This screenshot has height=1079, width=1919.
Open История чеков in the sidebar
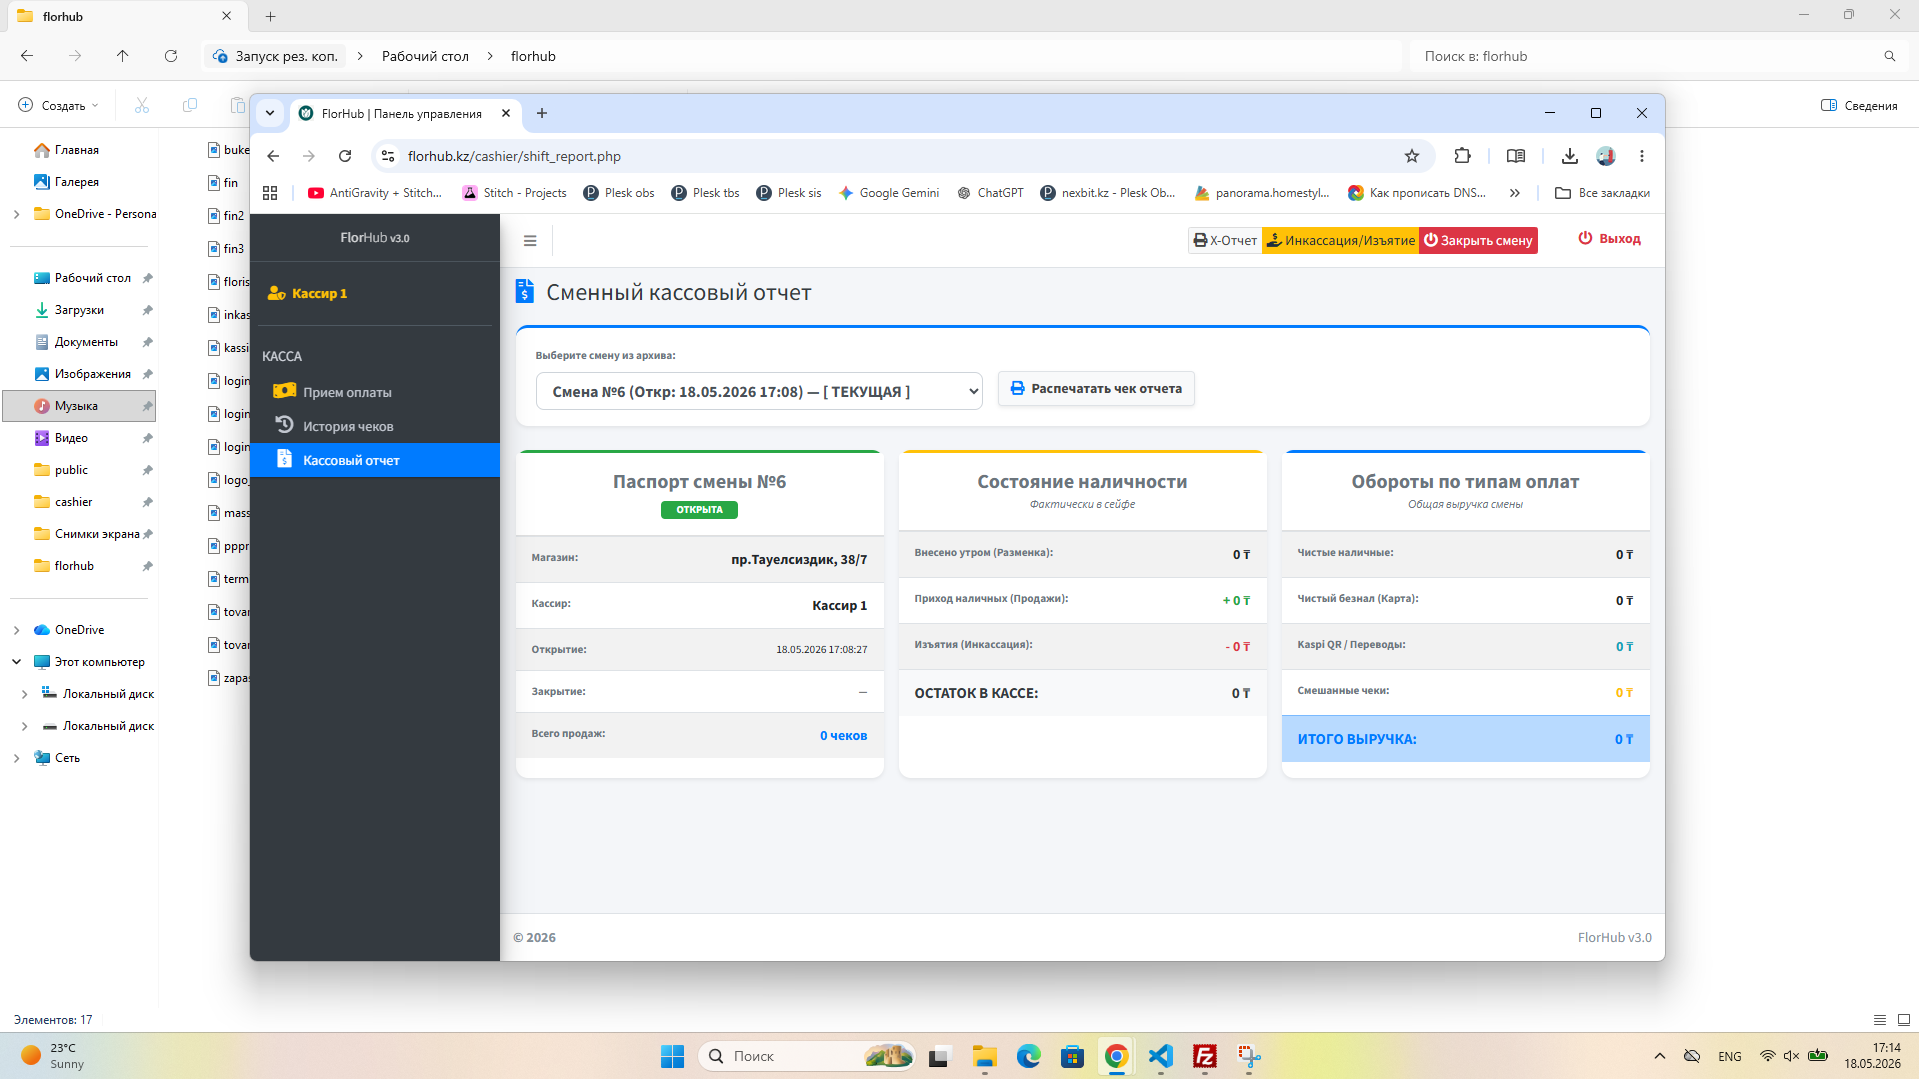pyautogui.click(x=375, y=426)
